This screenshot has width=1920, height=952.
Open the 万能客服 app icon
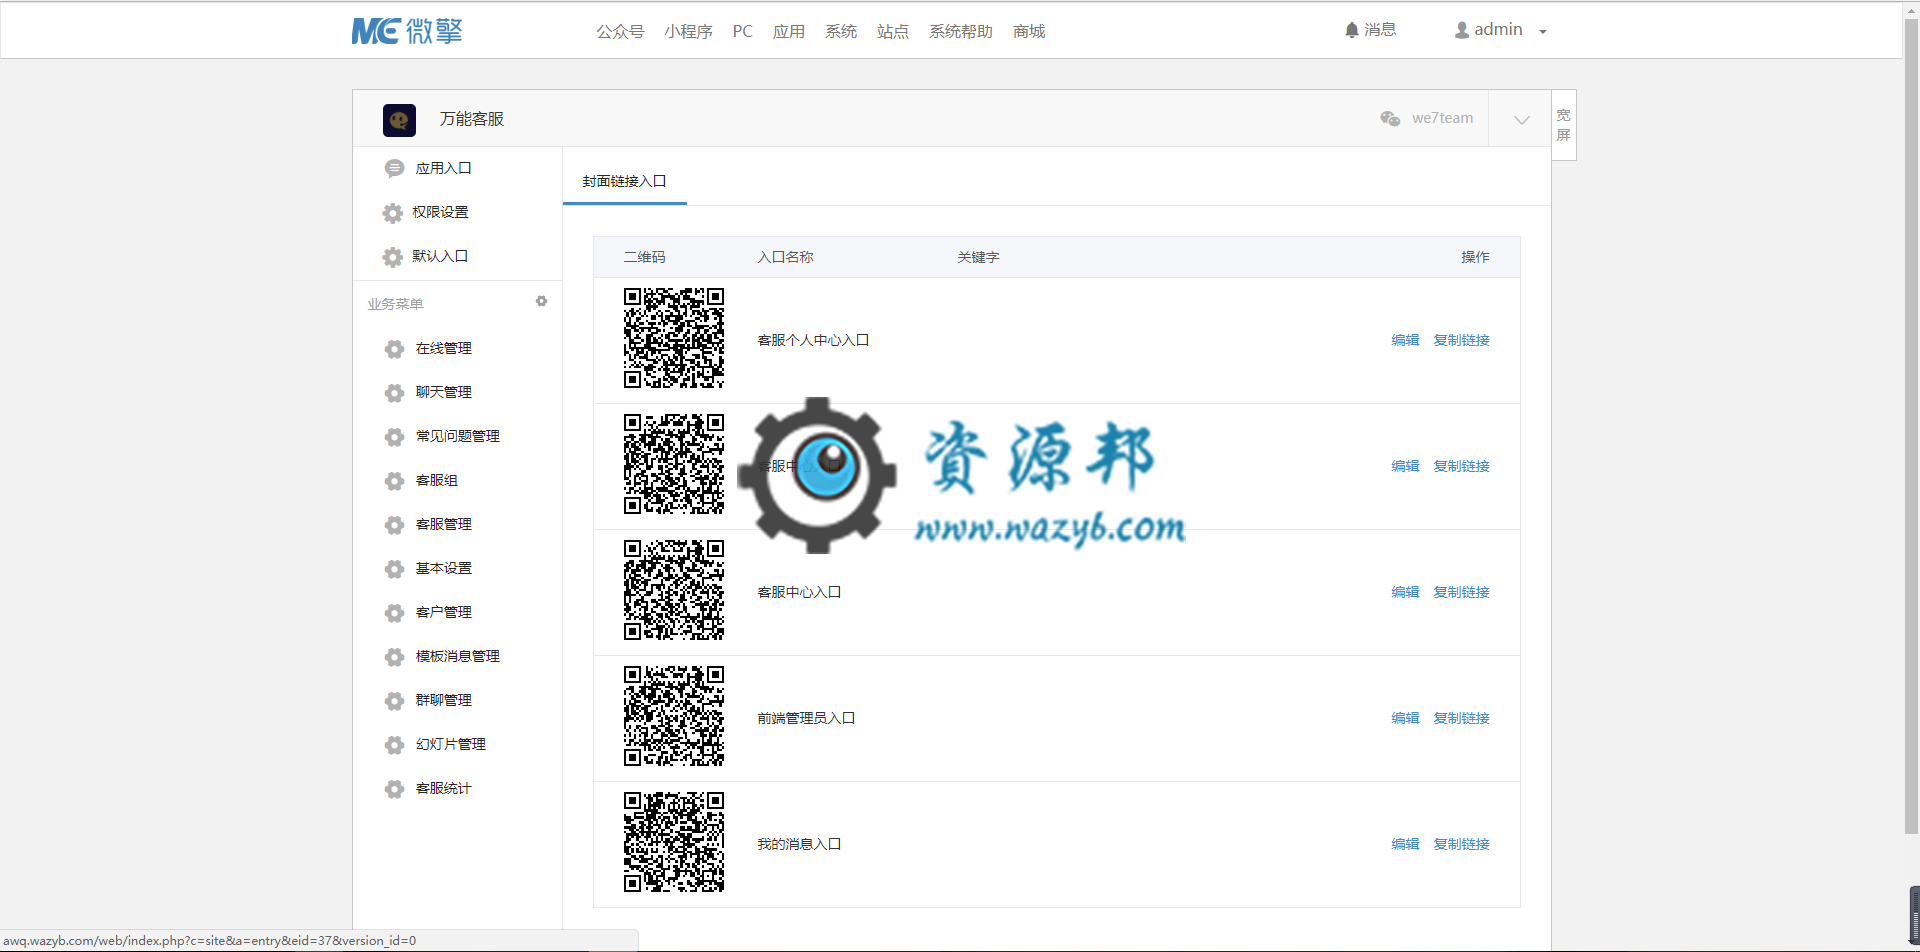coord(399,120)
